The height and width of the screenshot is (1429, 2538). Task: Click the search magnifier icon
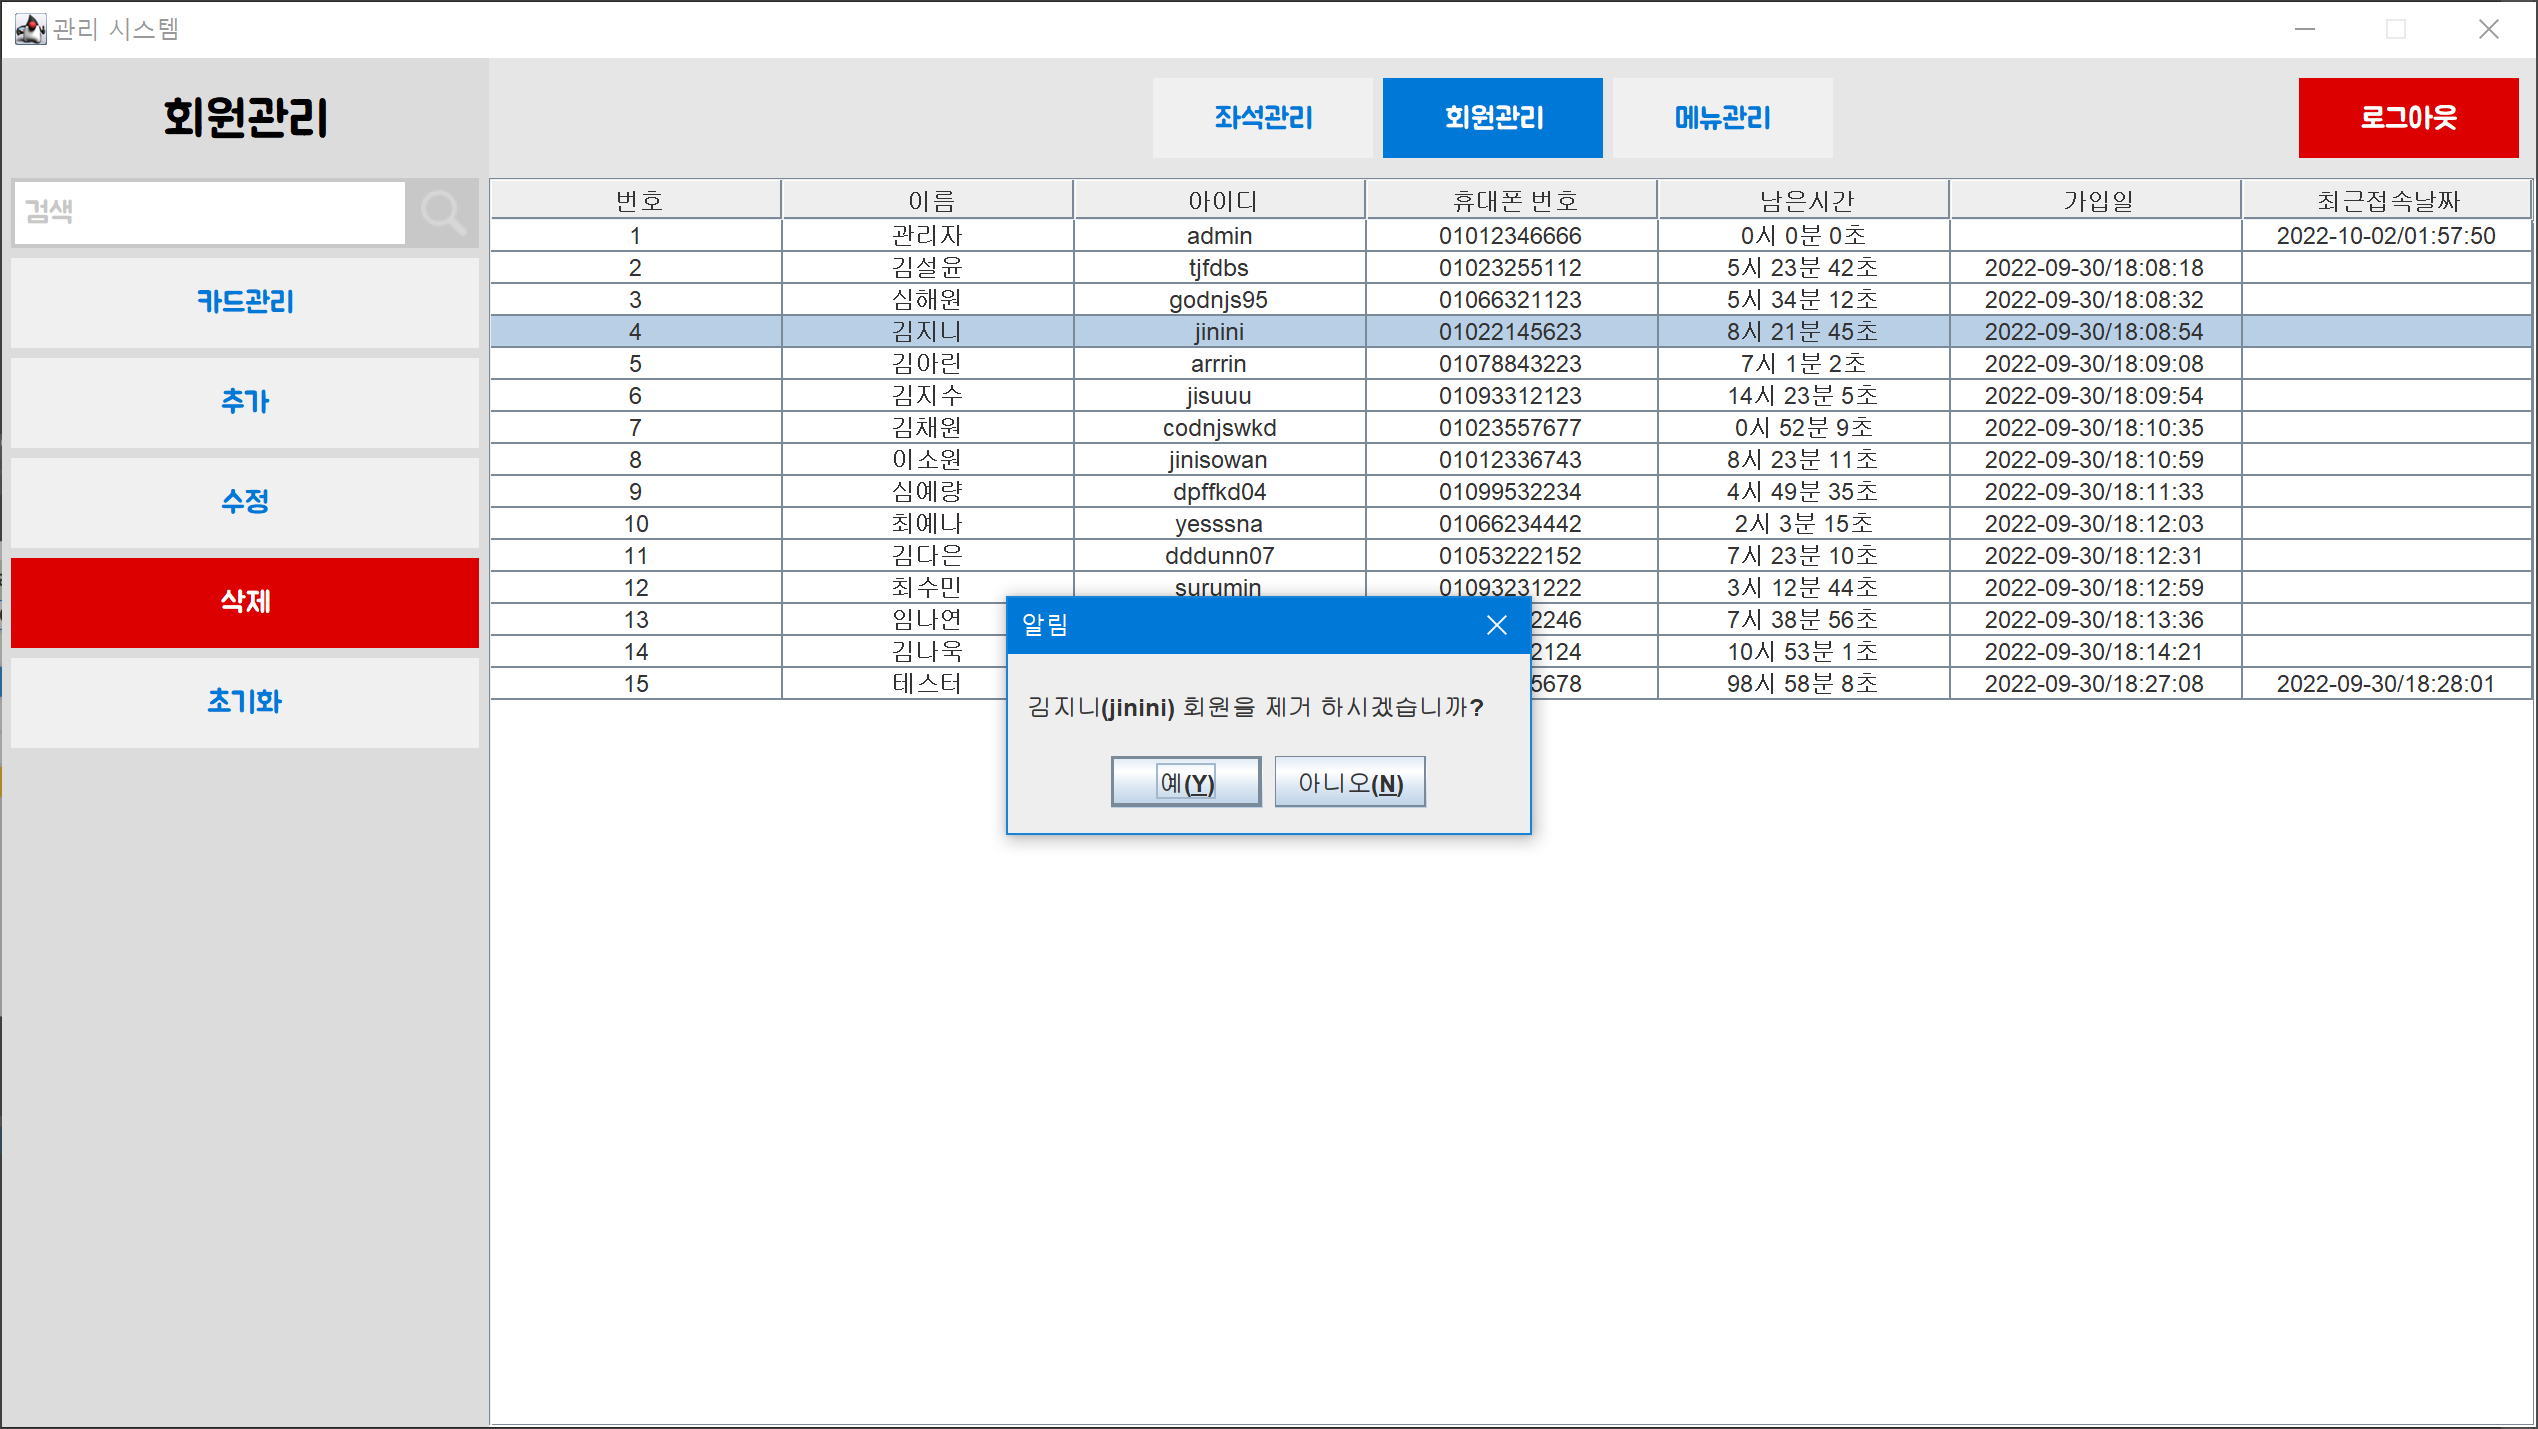click(443, 212)
